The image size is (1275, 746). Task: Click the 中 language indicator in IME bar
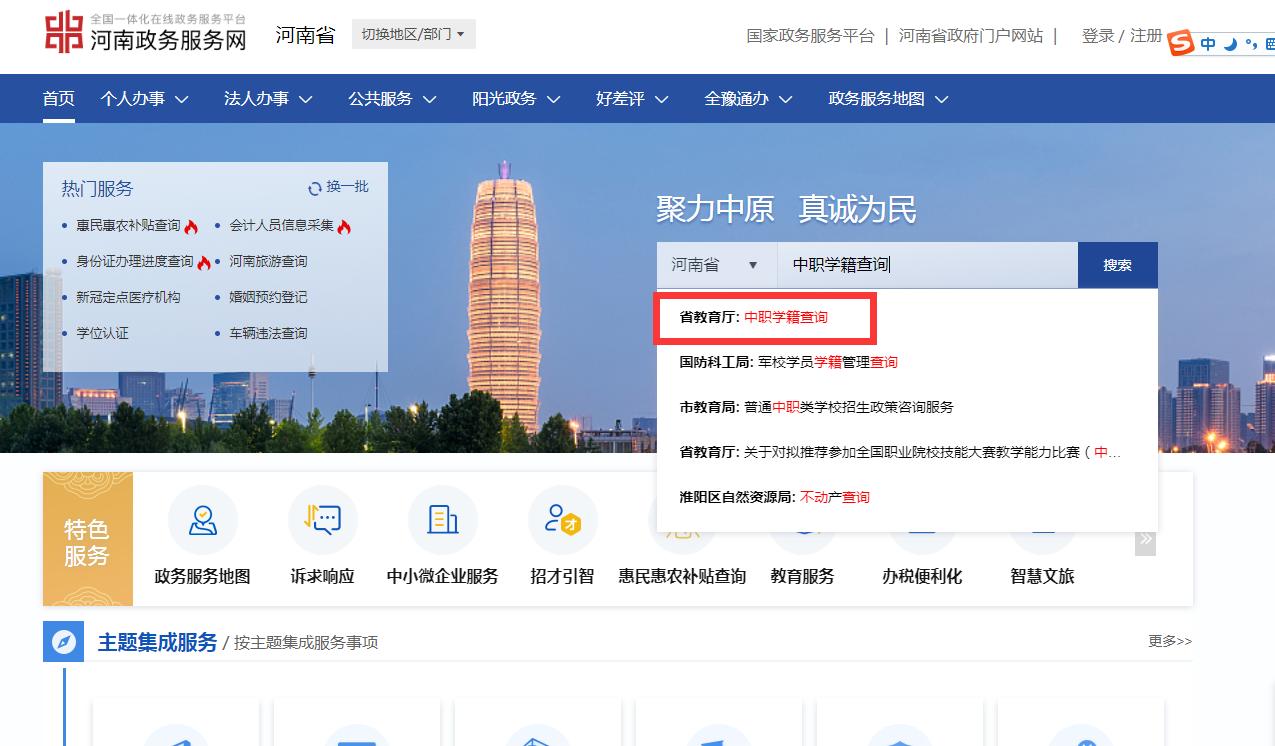pos(1208,44)
